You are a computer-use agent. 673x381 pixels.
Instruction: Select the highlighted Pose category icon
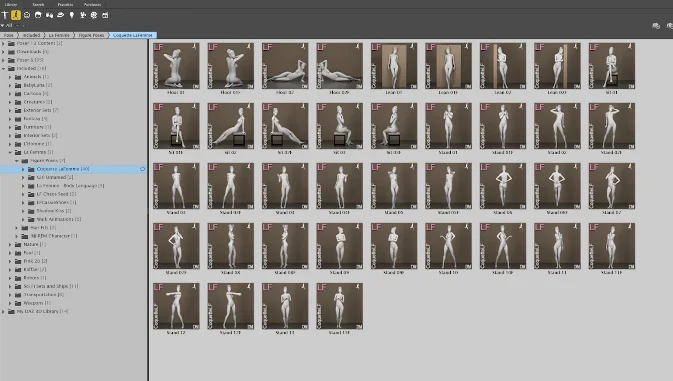[x=15, y=15]
